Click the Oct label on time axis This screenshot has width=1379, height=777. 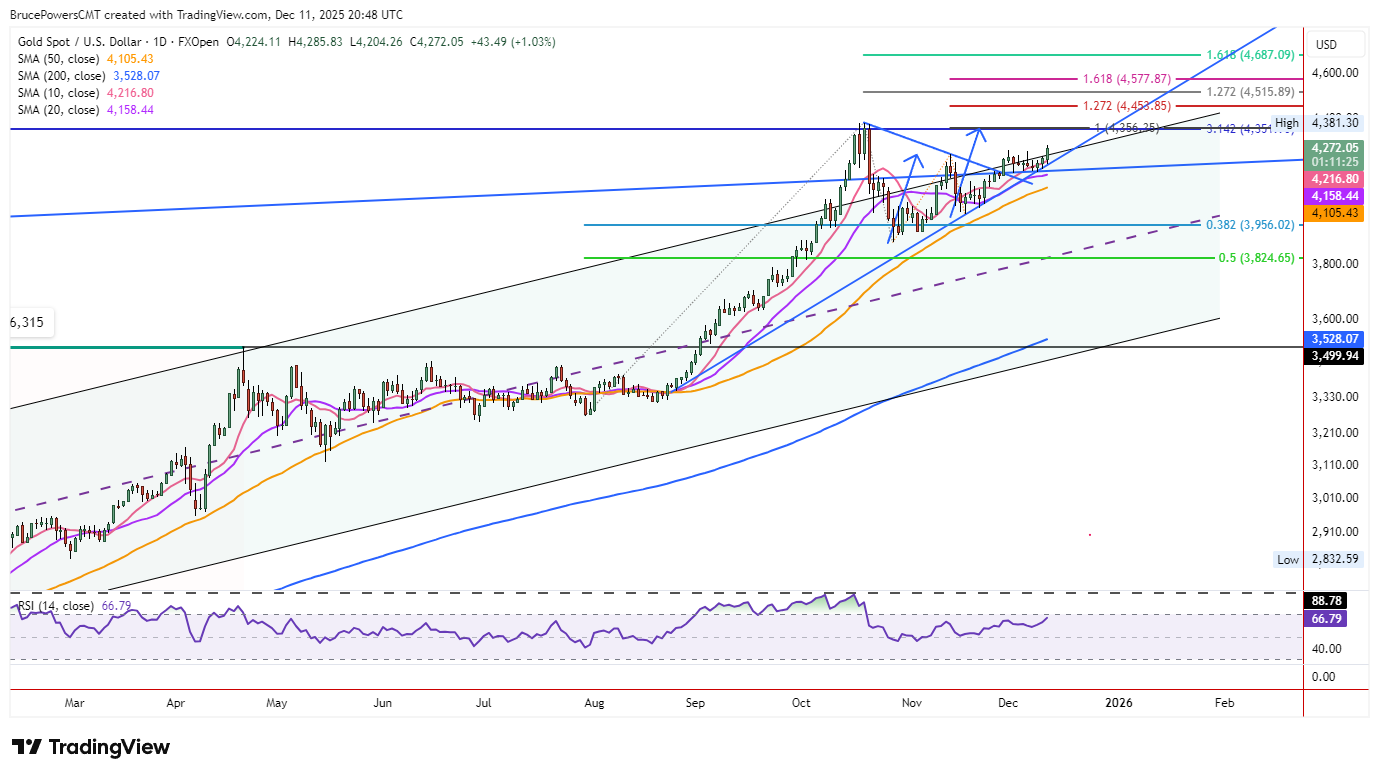click(x=801, y=703)
